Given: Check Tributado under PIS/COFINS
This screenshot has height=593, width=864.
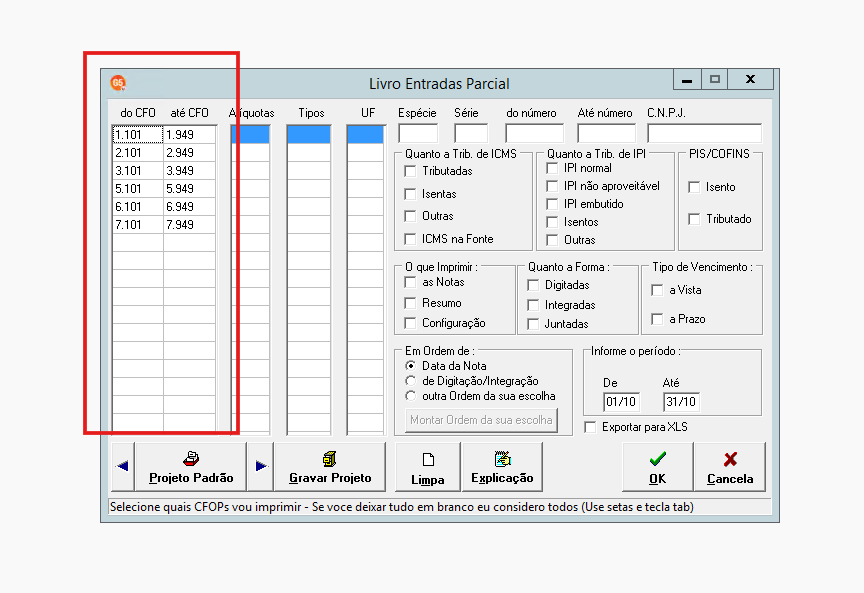Looking at the screenshot, I should pyautogui.click(x=694, y=219).
